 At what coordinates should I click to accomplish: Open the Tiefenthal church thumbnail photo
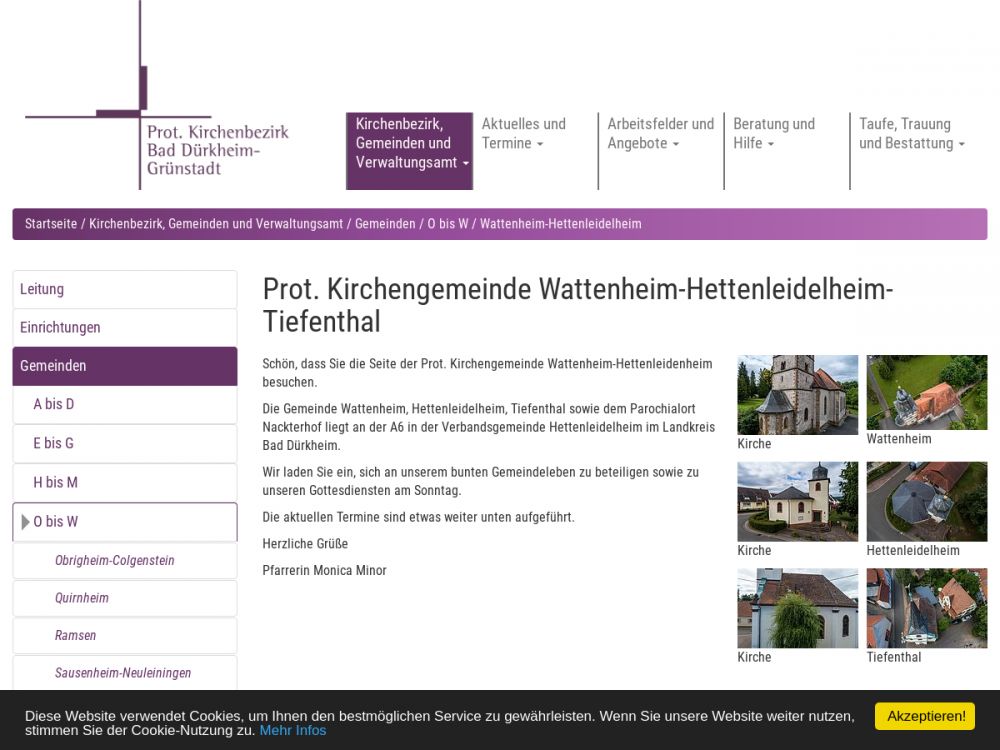[797, 608]
